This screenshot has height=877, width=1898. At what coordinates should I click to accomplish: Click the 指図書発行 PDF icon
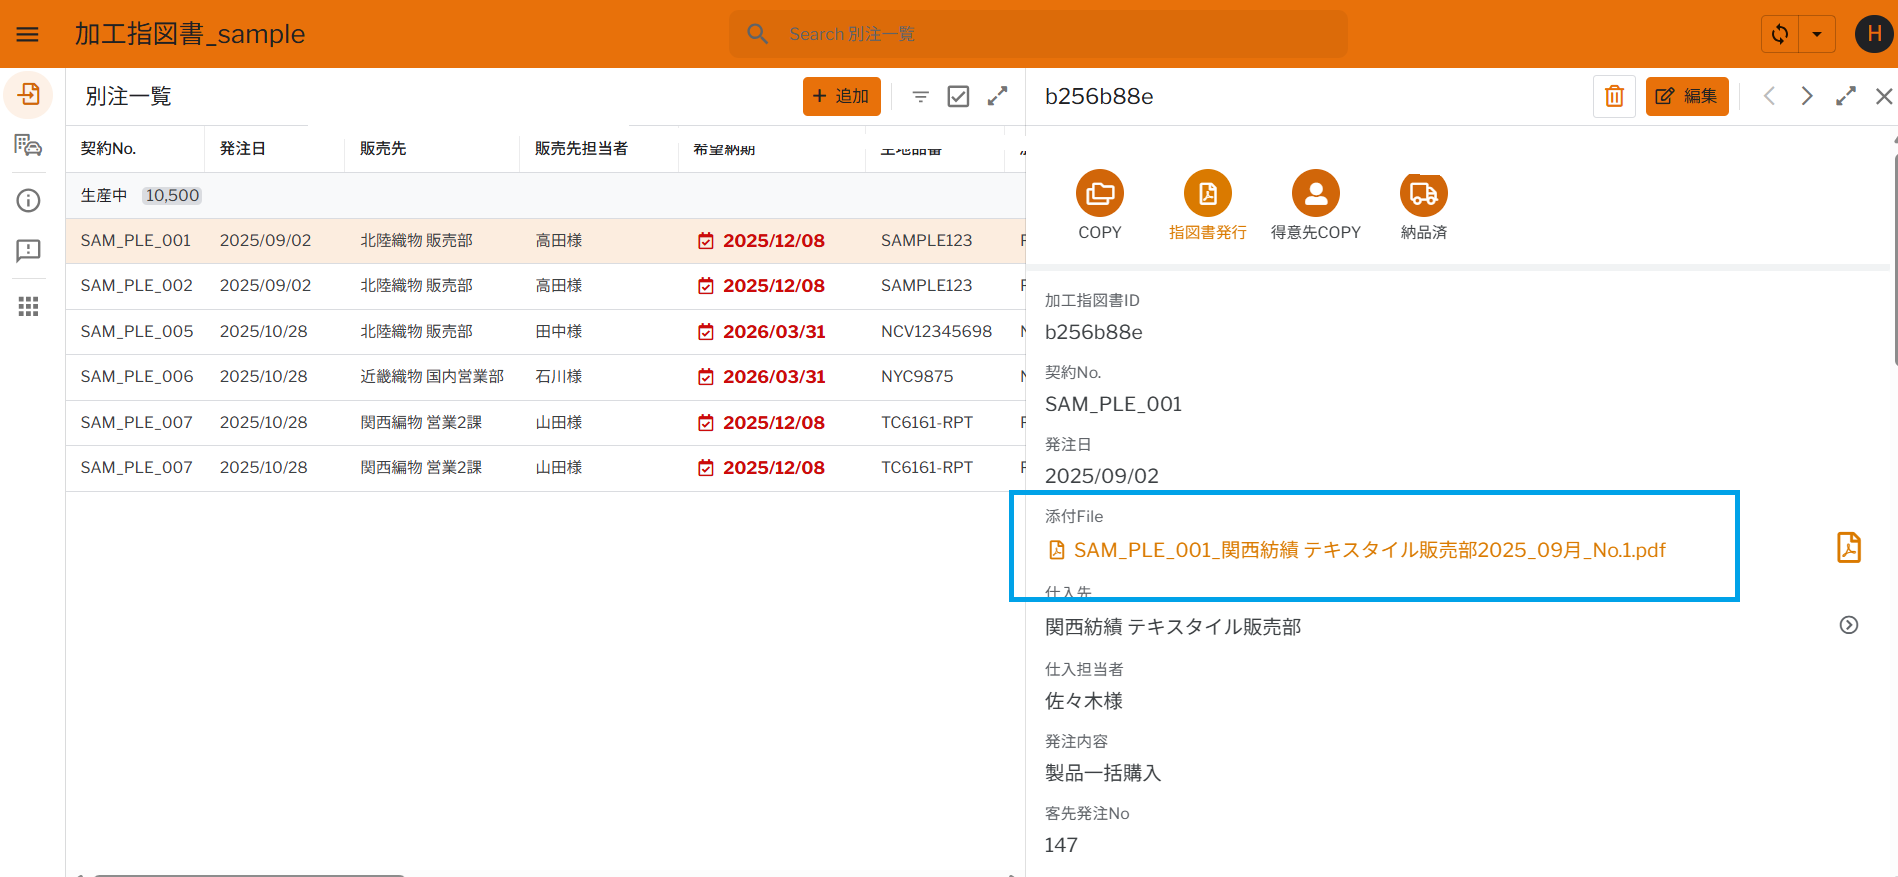click(1207, 194)
